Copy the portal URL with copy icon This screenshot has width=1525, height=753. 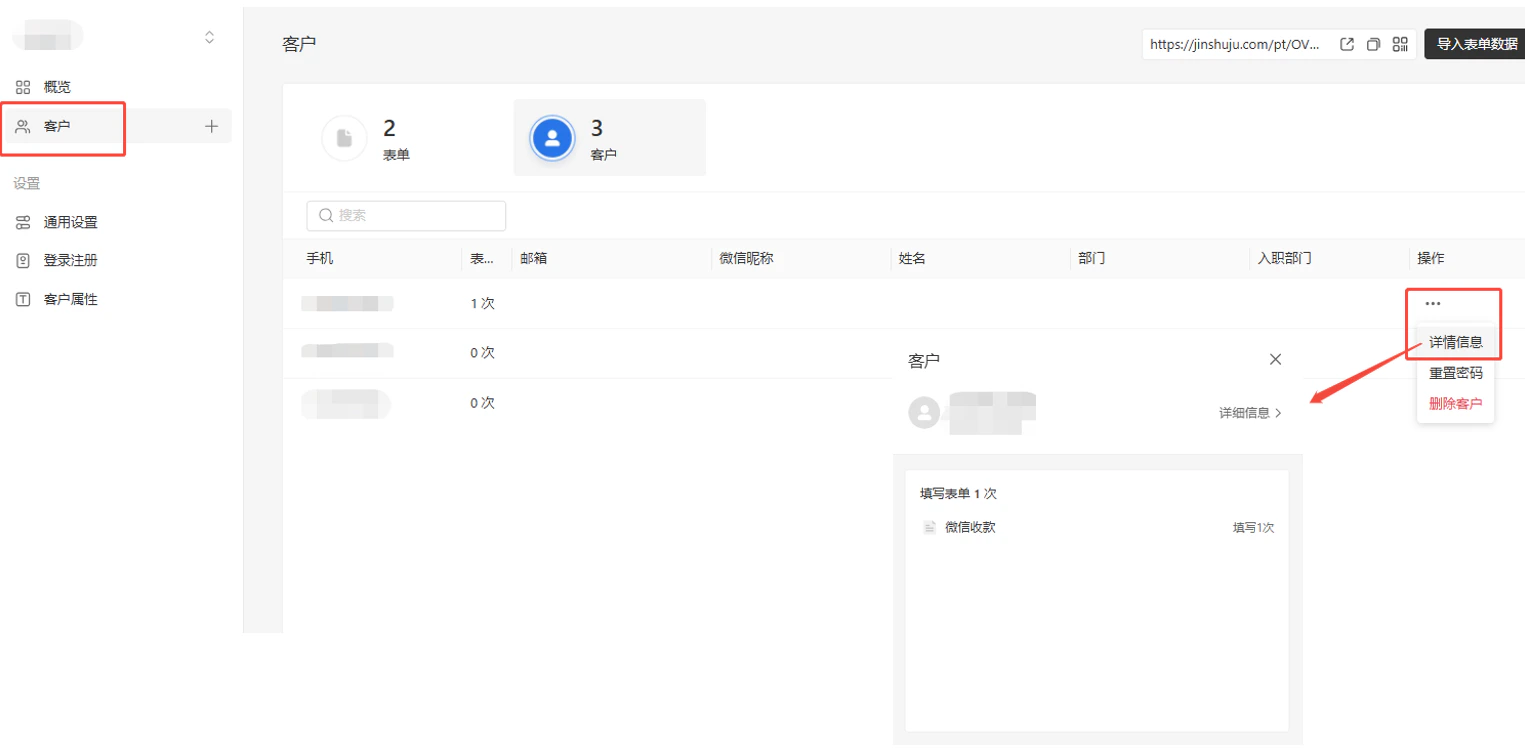click(x=1373, y=44)
